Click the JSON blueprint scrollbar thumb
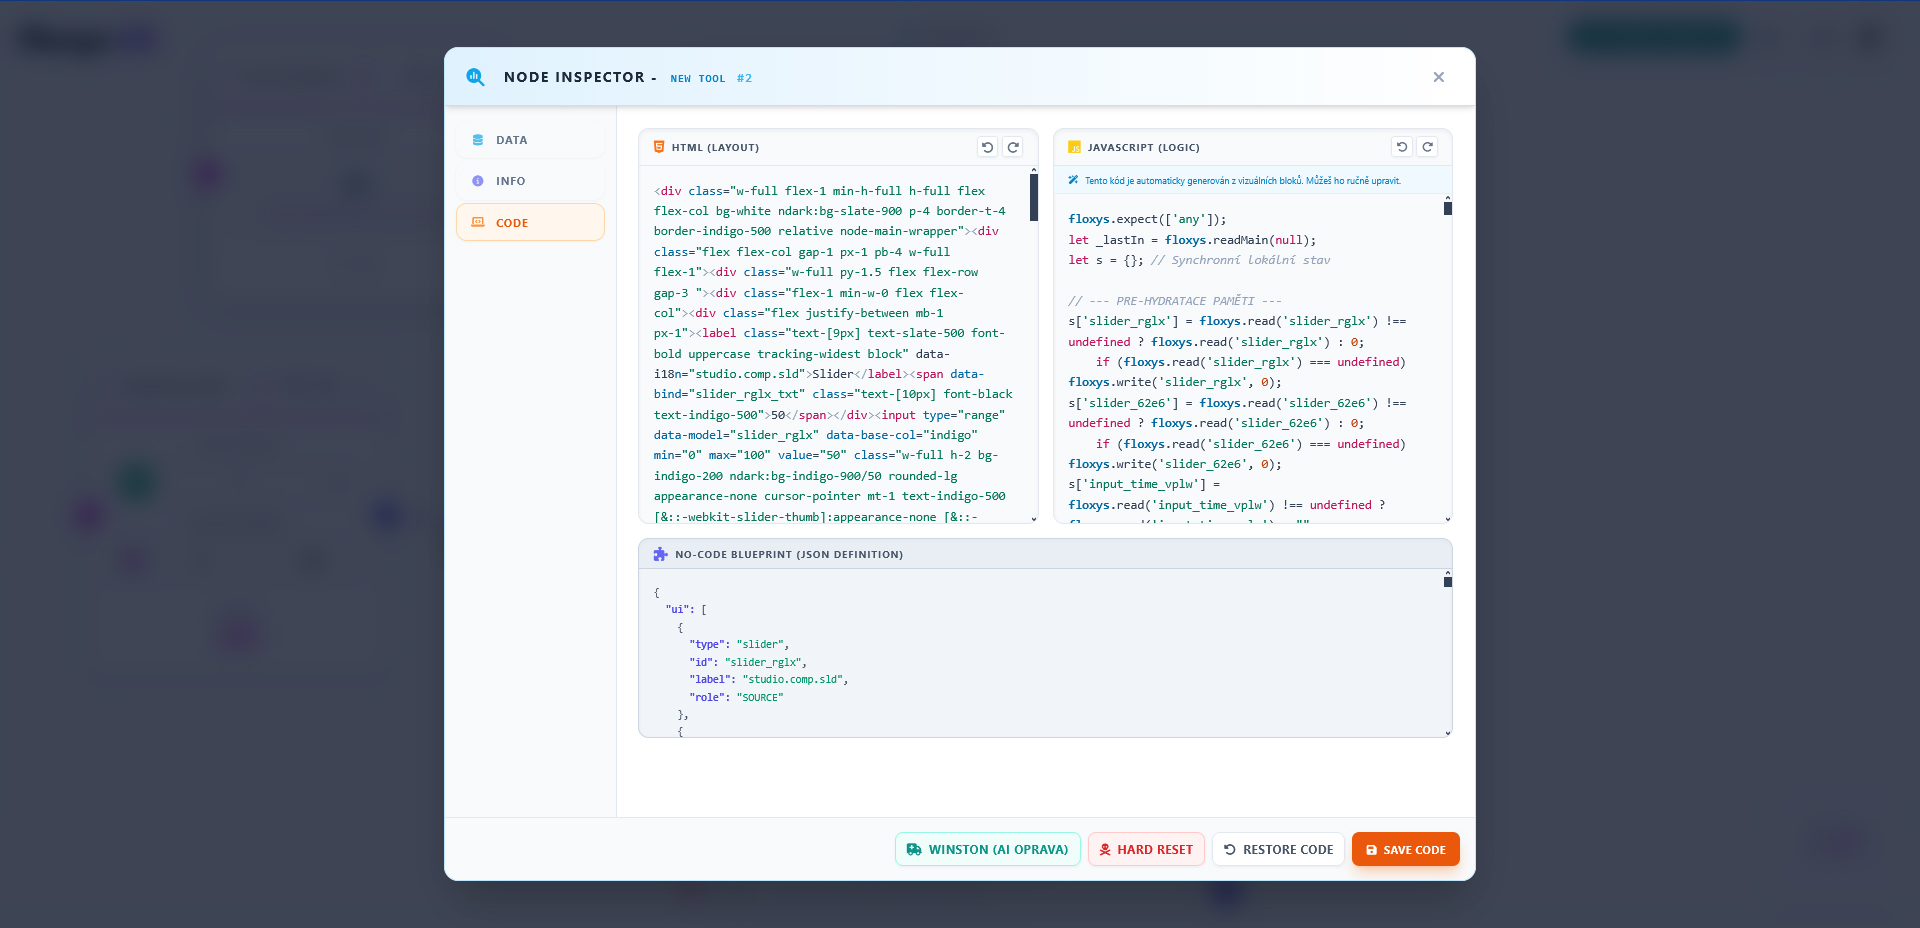The image size is (1920, 928). [x=1447, y=582]
